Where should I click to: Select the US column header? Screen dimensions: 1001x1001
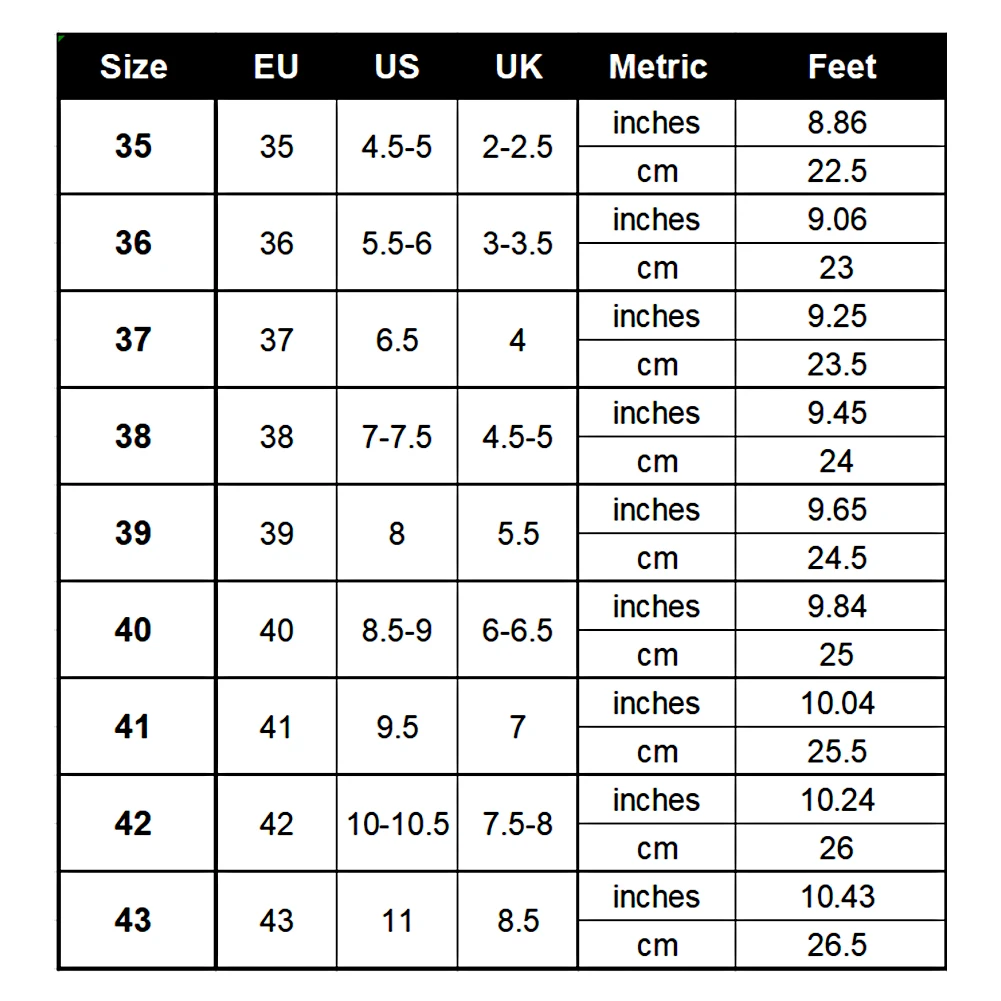point(396,66)
